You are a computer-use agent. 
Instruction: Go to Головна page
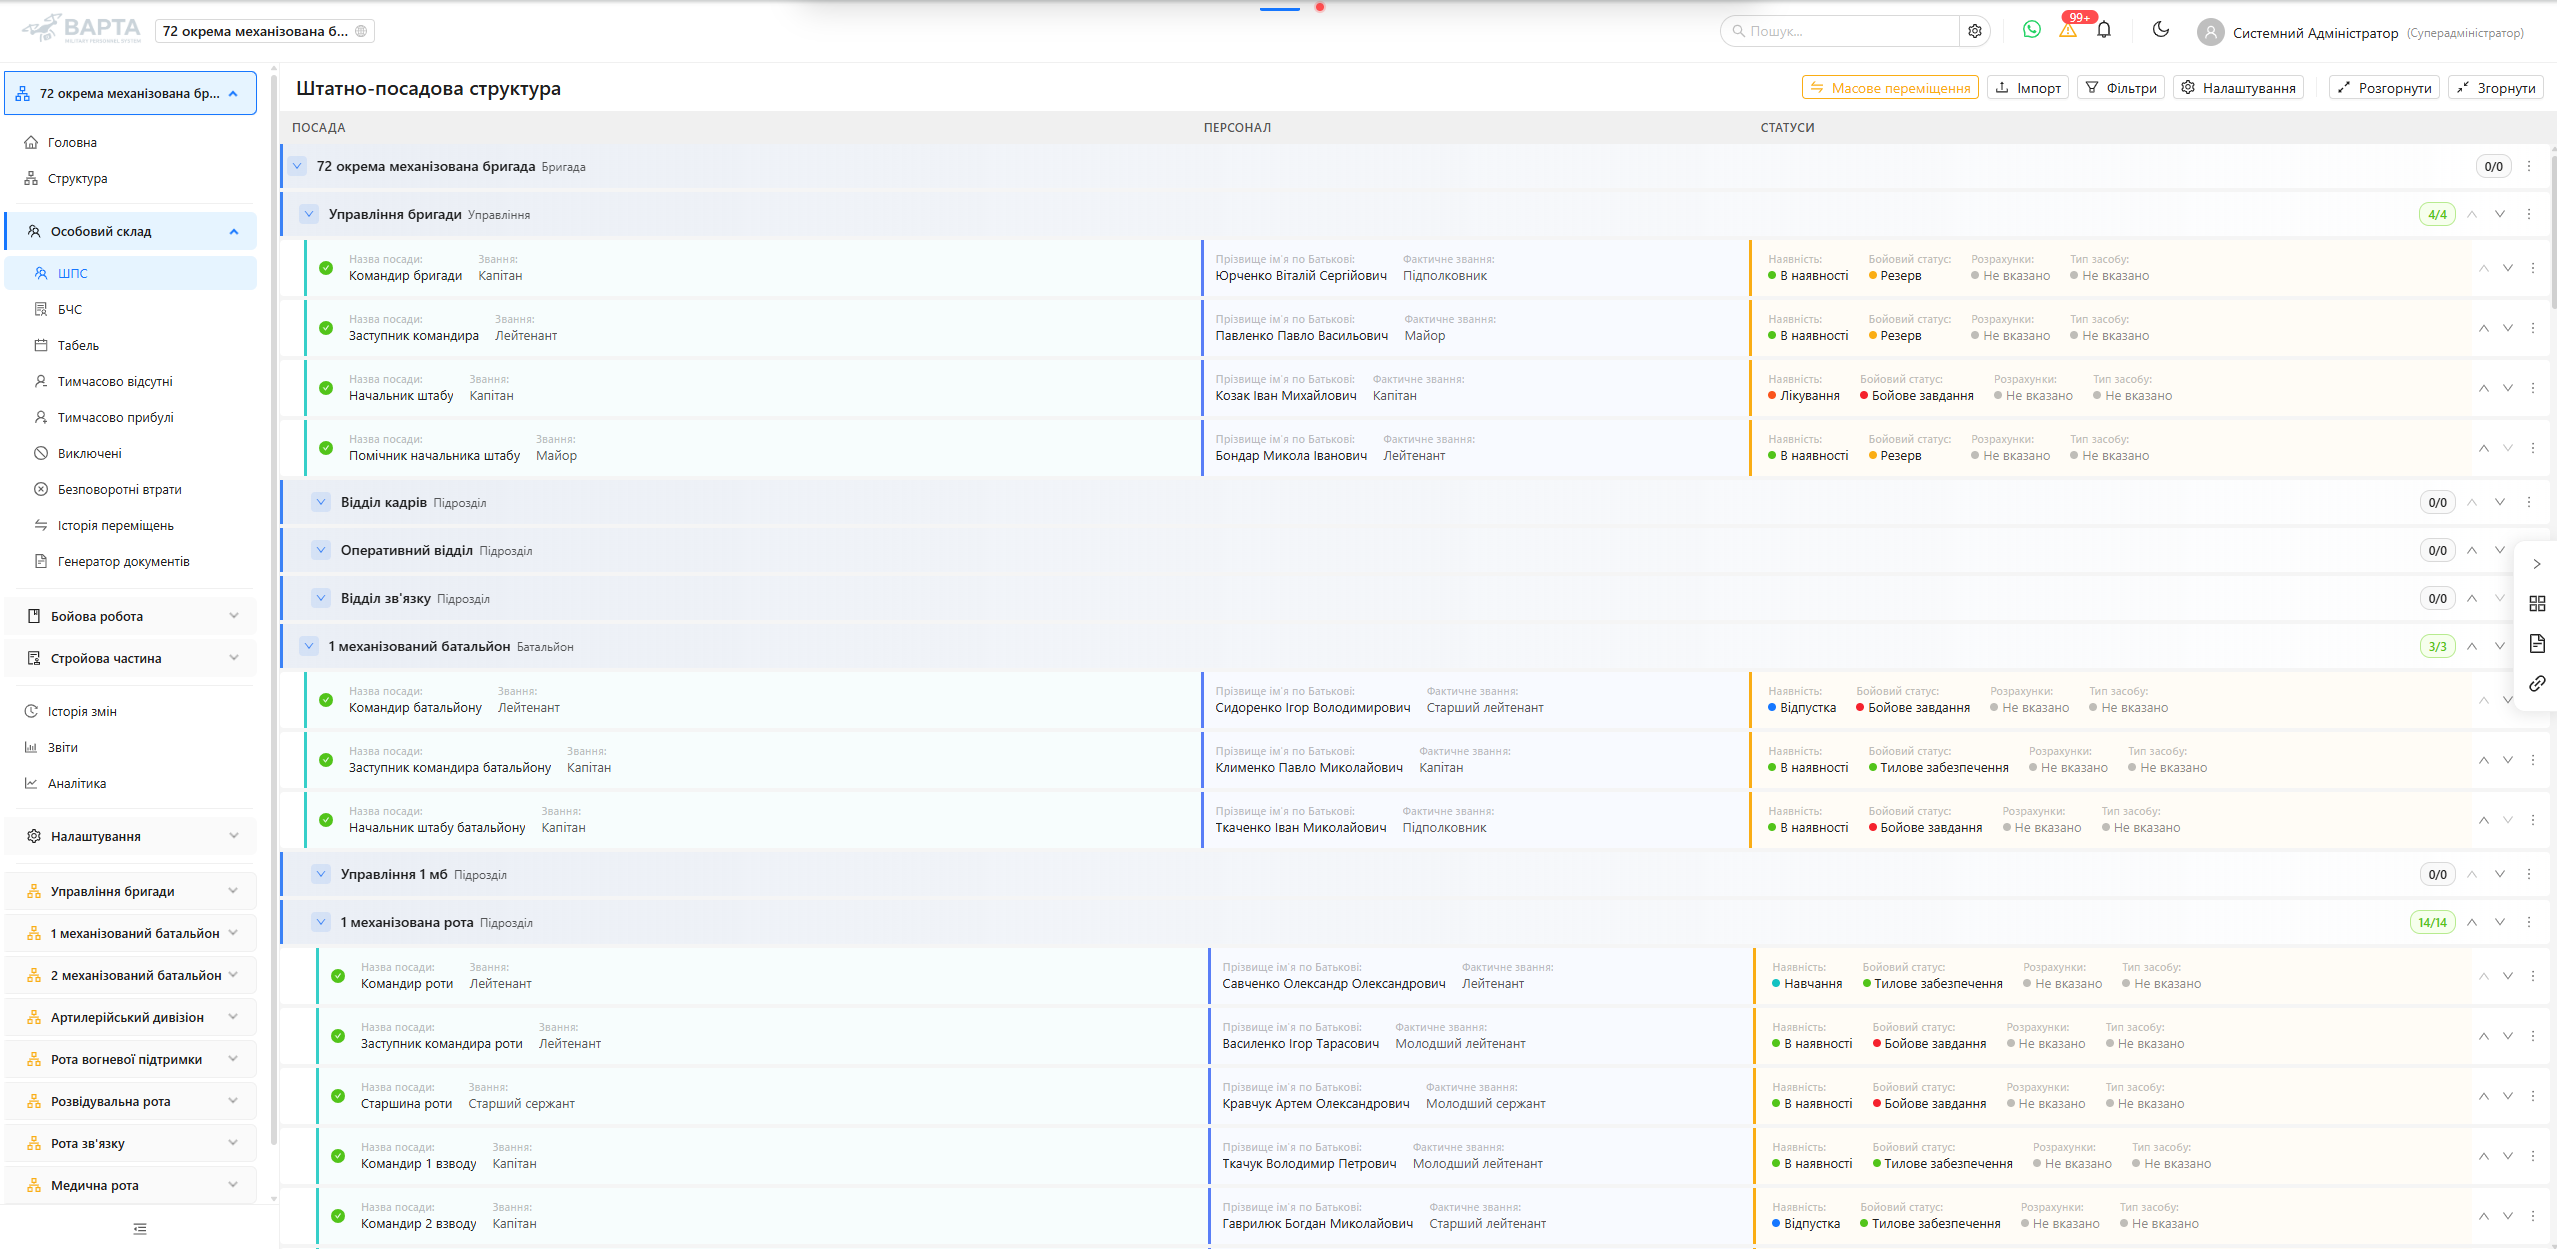[130, 142]
